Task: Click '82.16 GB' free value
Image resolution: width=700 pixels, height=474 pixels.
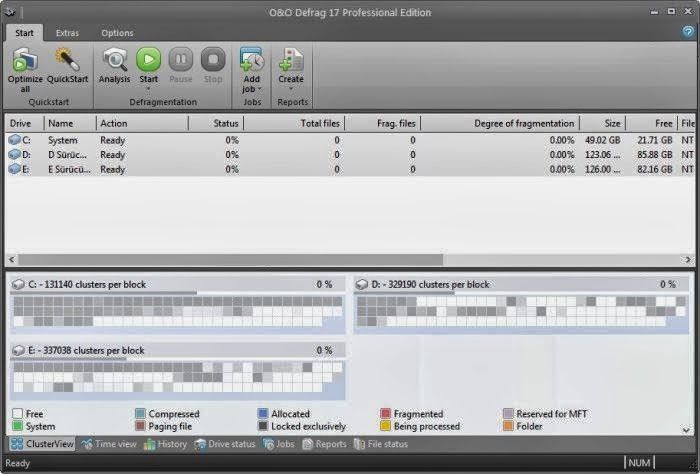Action: pyautogui.click(x=654, y=169)
